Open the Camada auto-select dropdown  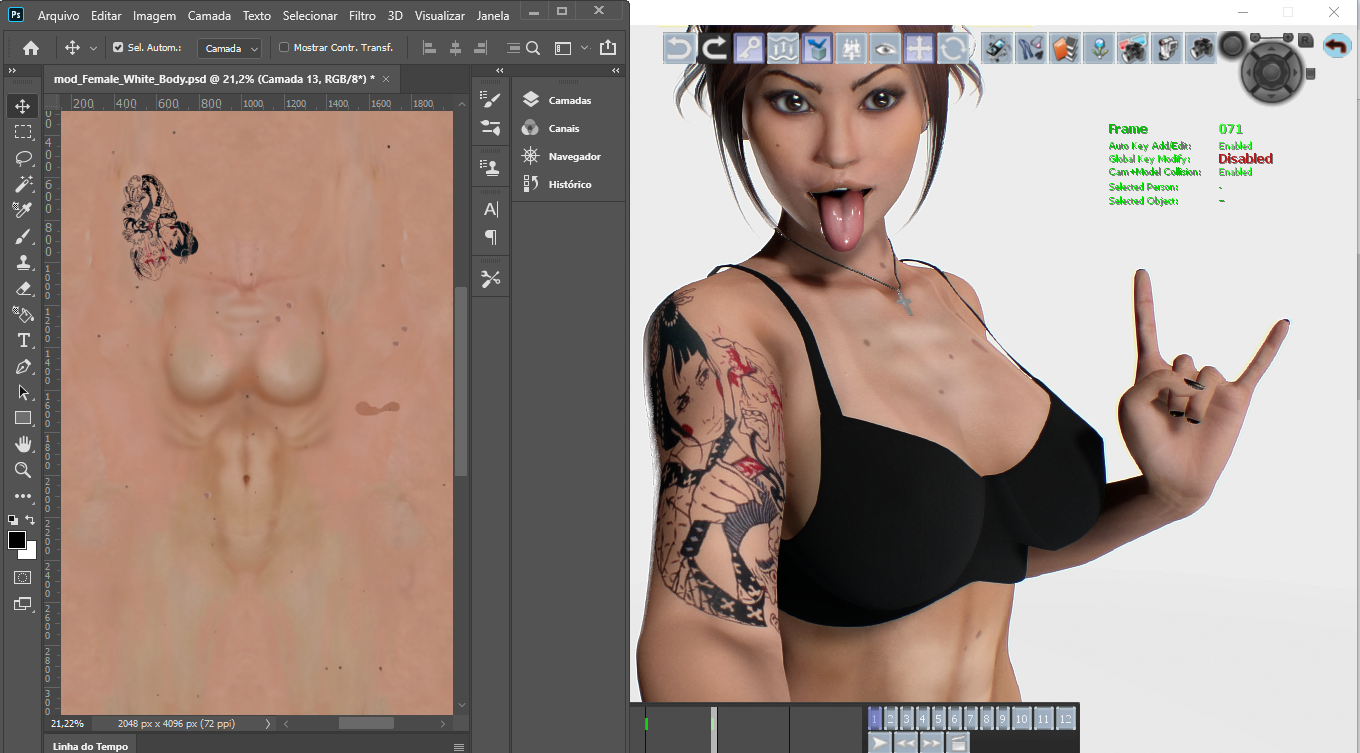pyautogui.click(x=229, y=48)
